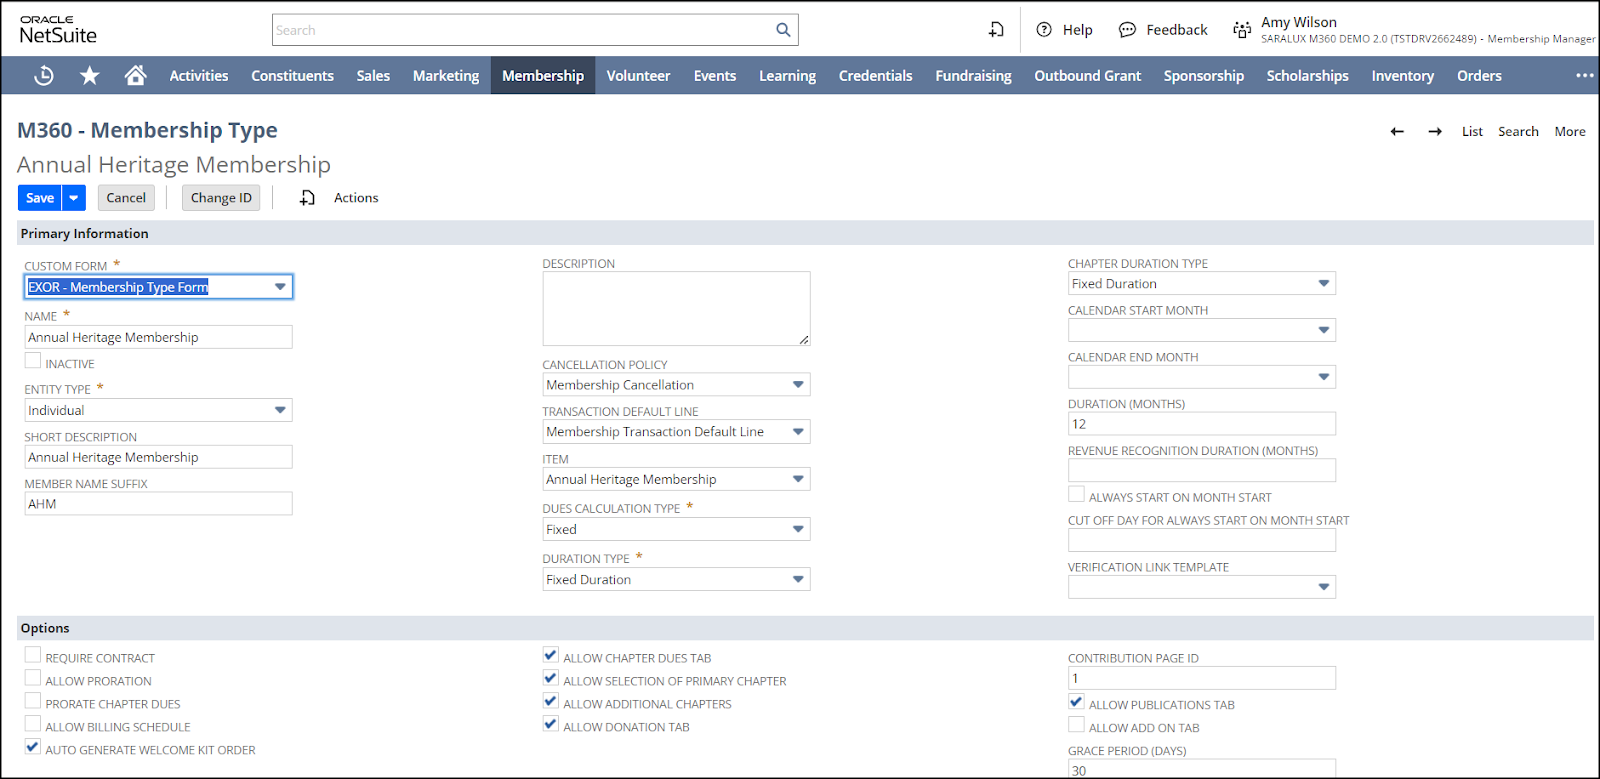The image size is (1600, 779).
Task: Open the Fundraising menu
Action: coord(973,76)
